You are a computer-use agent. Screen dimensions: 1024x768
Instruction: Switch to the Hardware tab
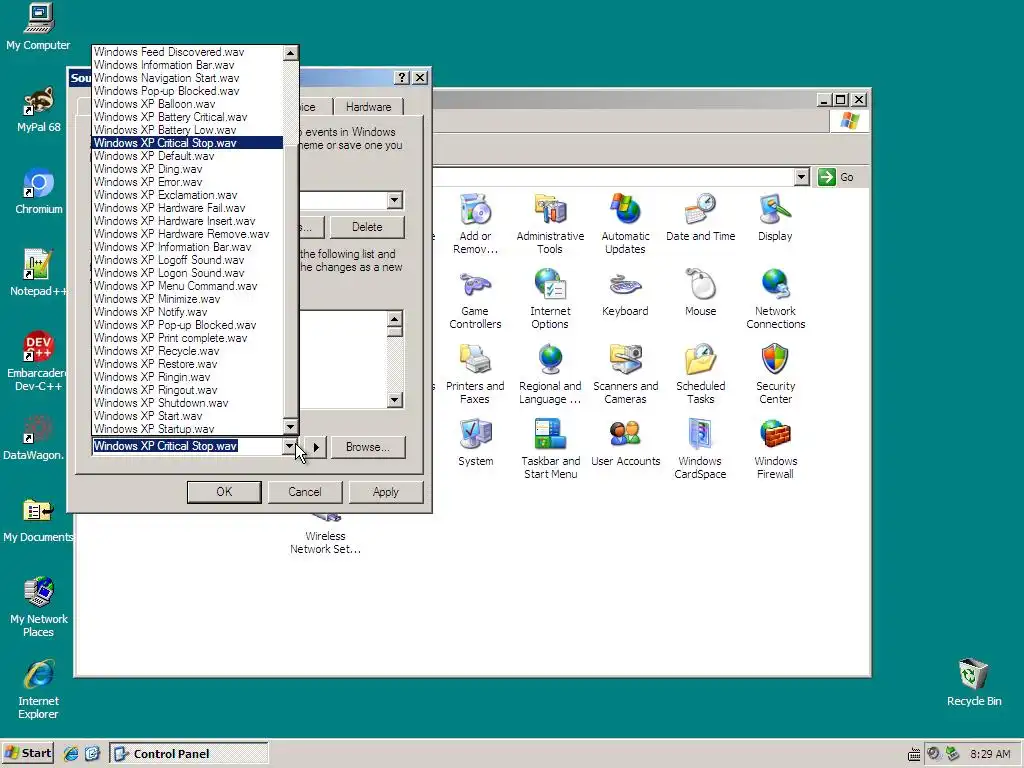tap(368, 107)
